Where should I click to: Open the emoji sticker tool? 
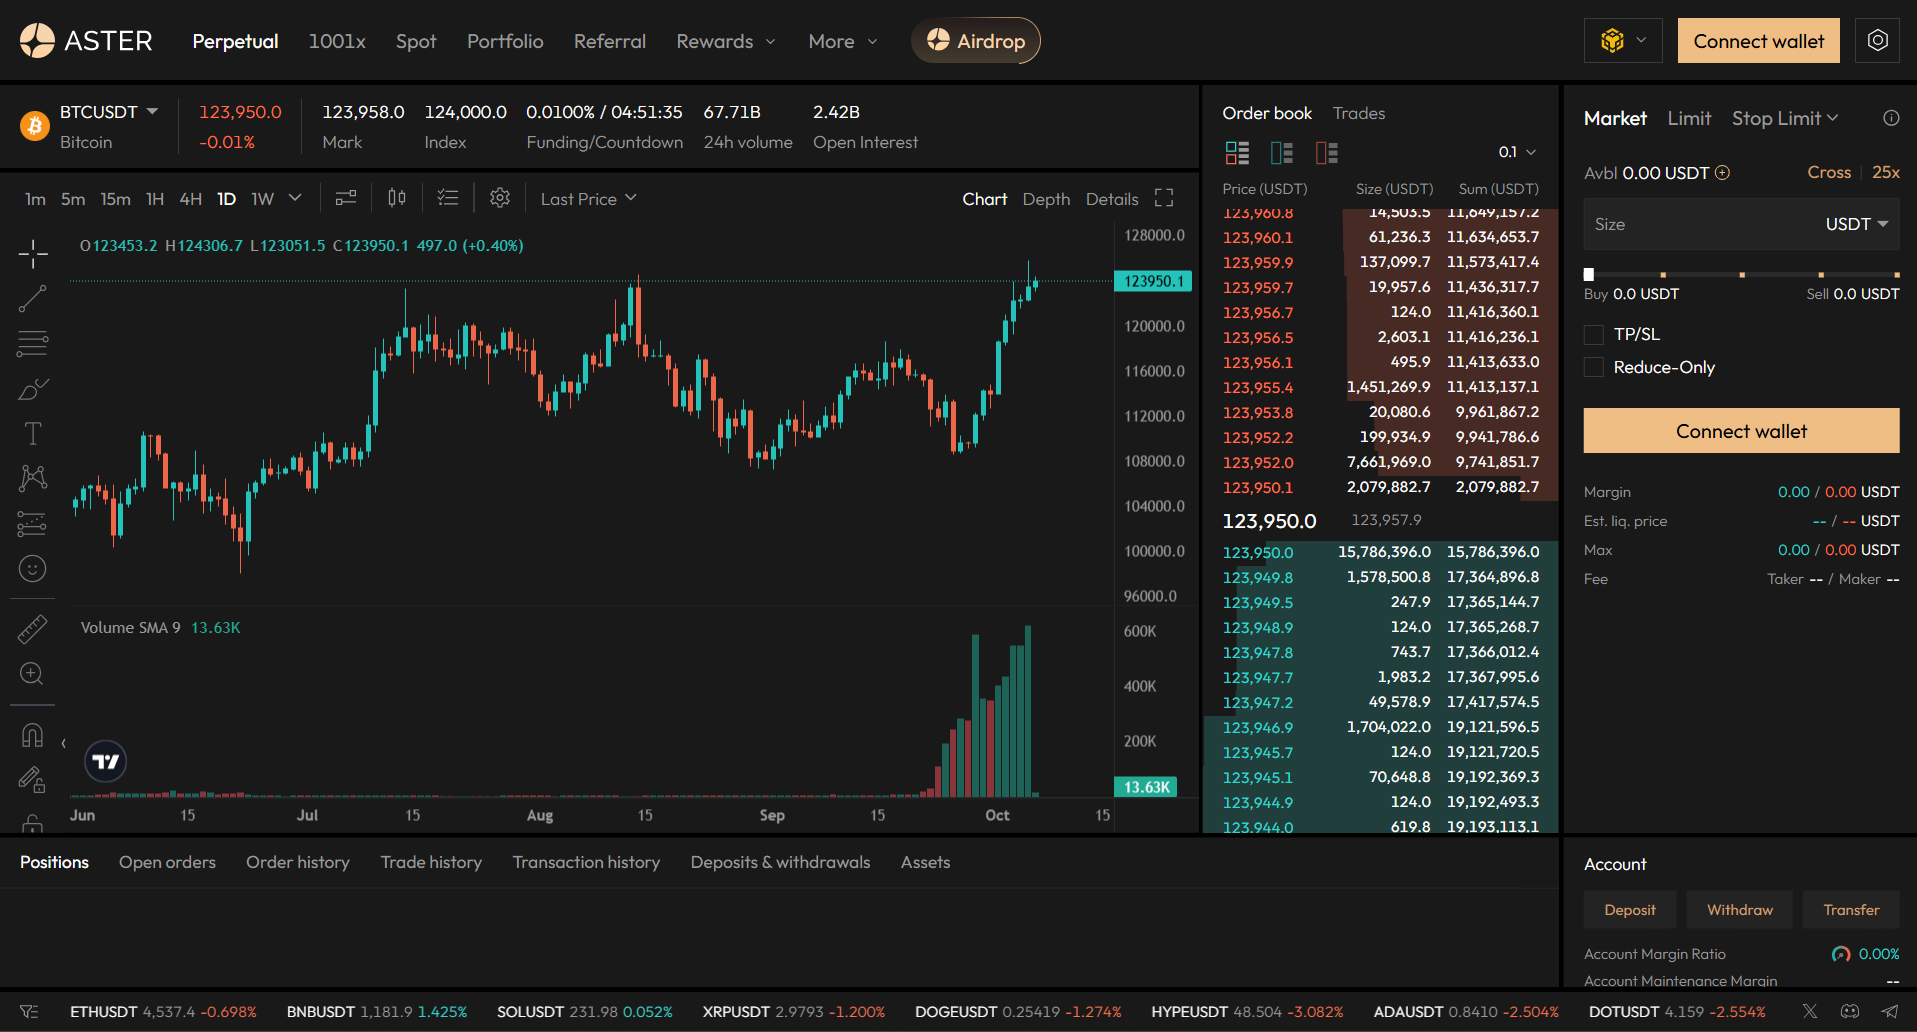(x=32, y=568)
